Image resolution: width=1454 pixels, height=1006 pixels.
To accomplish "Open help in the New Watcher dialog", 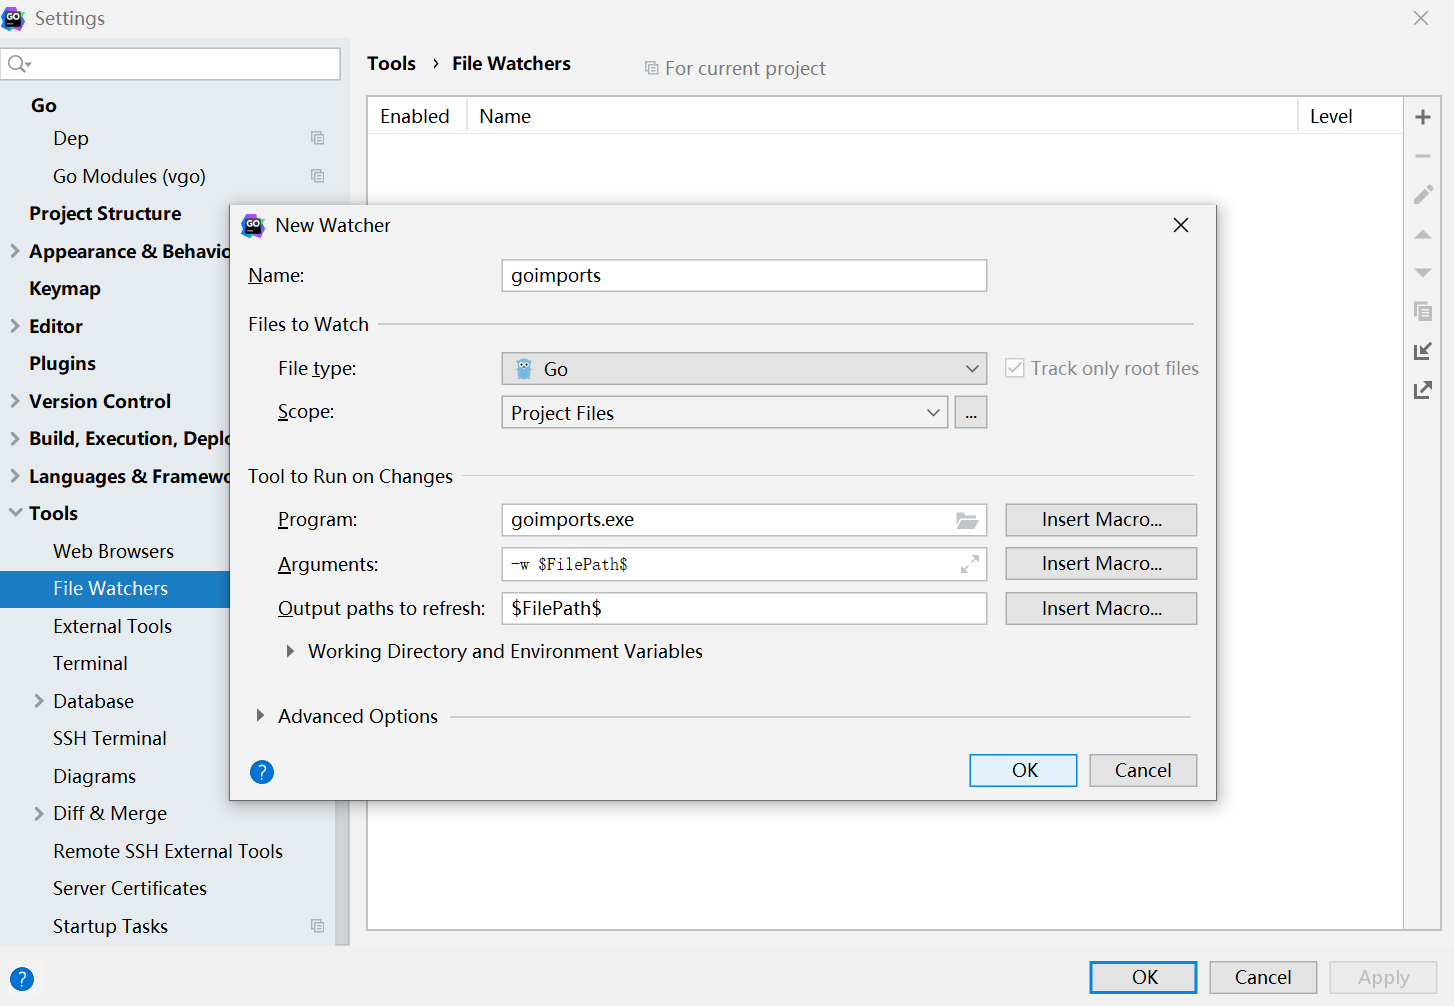I will pos(262,772).
